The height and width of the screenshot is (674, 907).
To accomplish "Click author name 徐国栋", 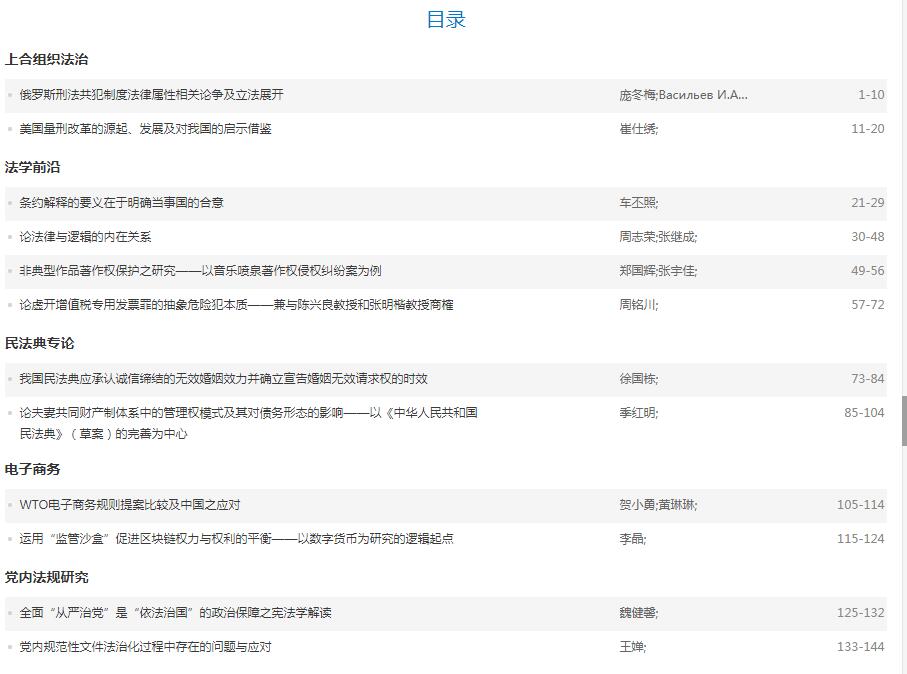I will pyautogui.click(x=637, y=379).
